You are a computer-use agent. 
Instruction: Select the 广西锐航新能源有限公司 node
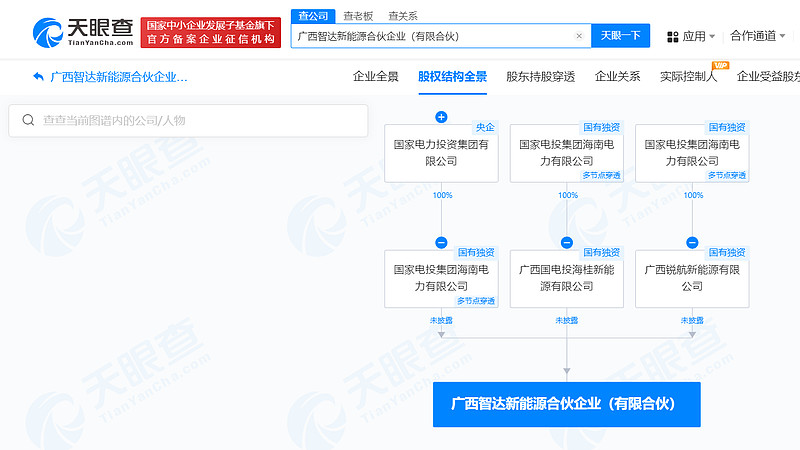692,278
